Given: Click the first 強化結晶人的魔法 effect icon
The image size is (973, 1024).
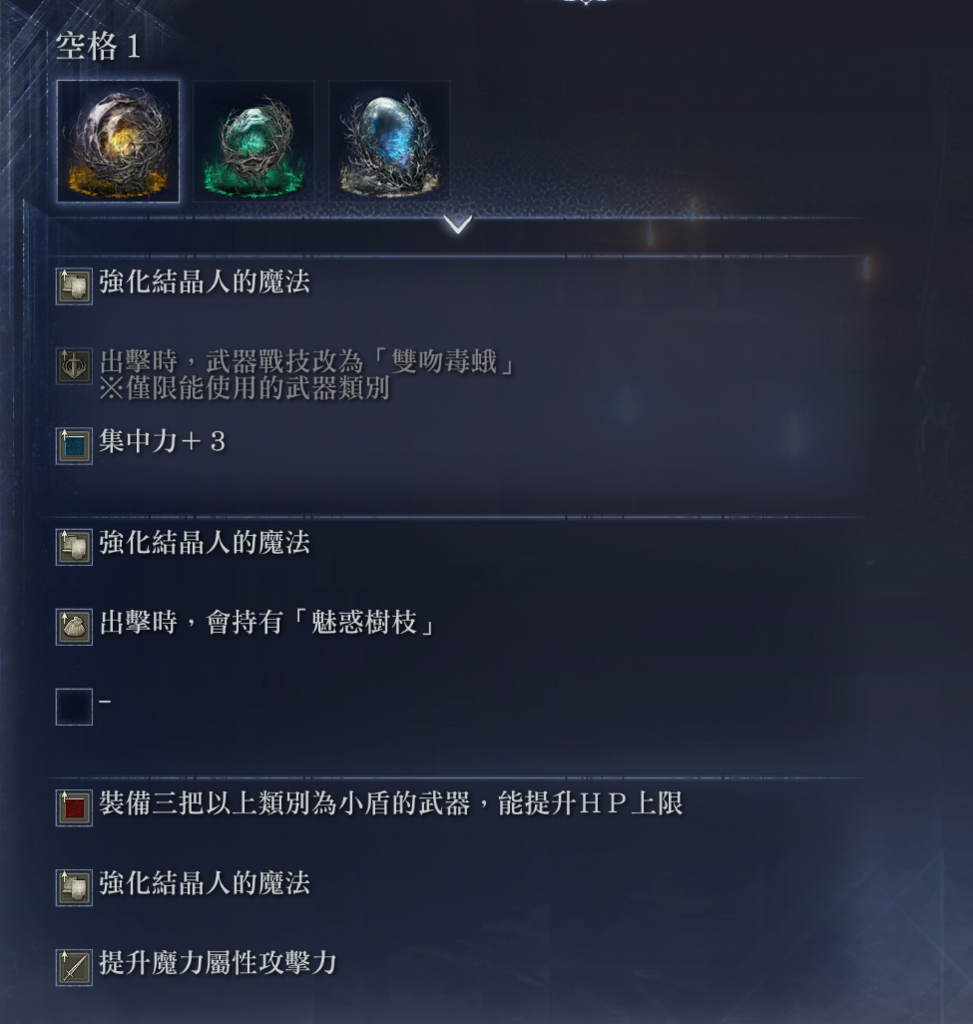Looking at the screenshot, I should [74, 286].
